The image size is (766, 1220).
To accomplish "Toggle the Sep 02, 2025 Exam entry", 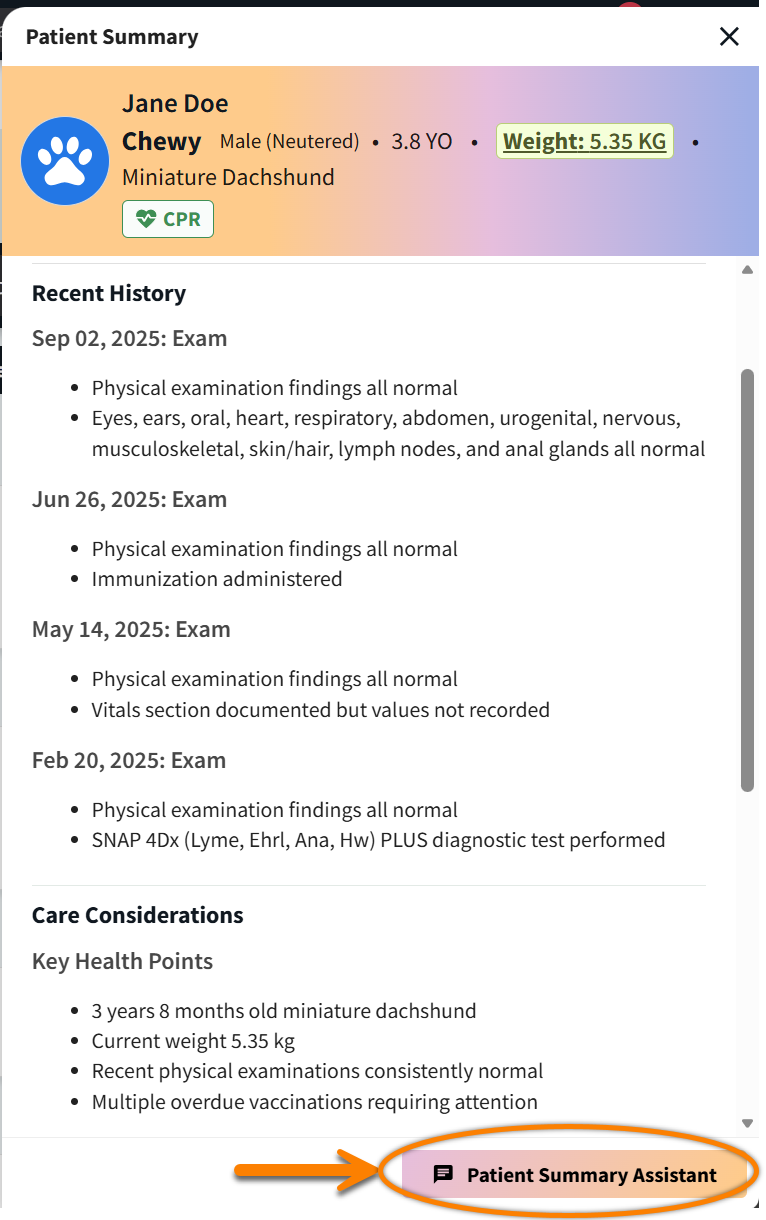I will pos(129,338).
